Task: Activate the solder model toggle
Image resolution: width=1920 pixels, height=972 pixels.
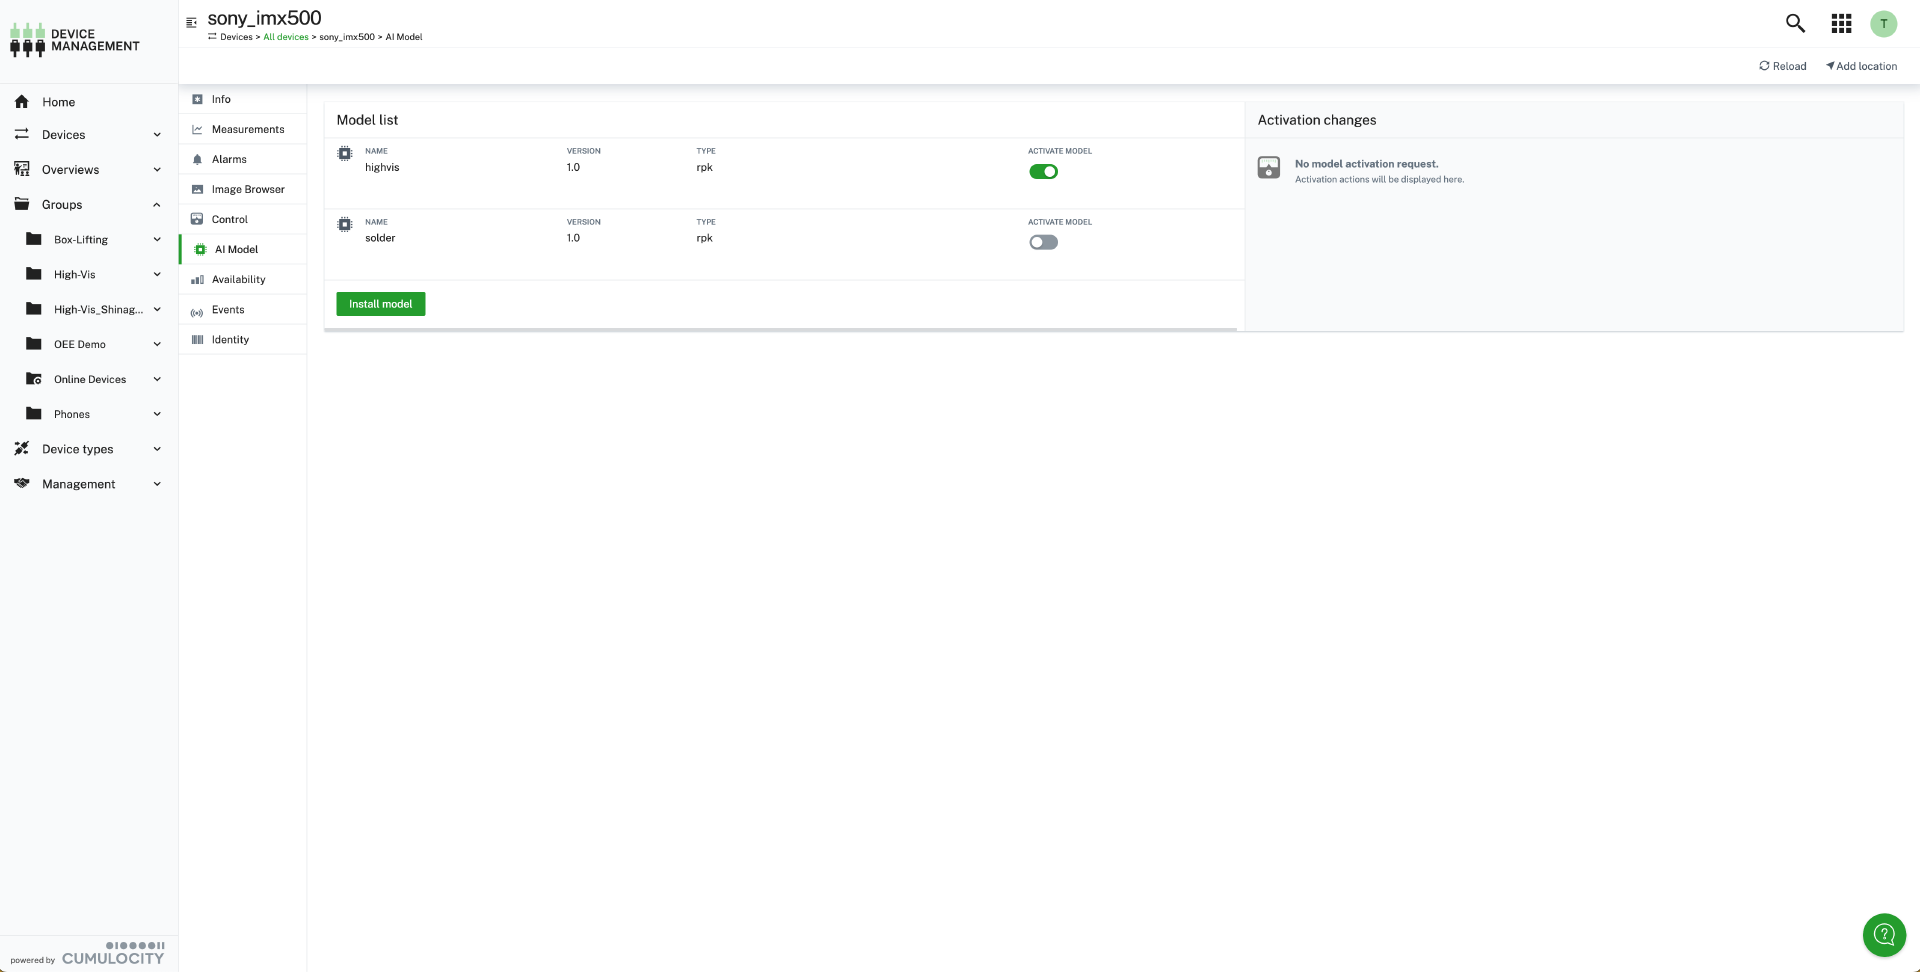Action: point(1043,243)
